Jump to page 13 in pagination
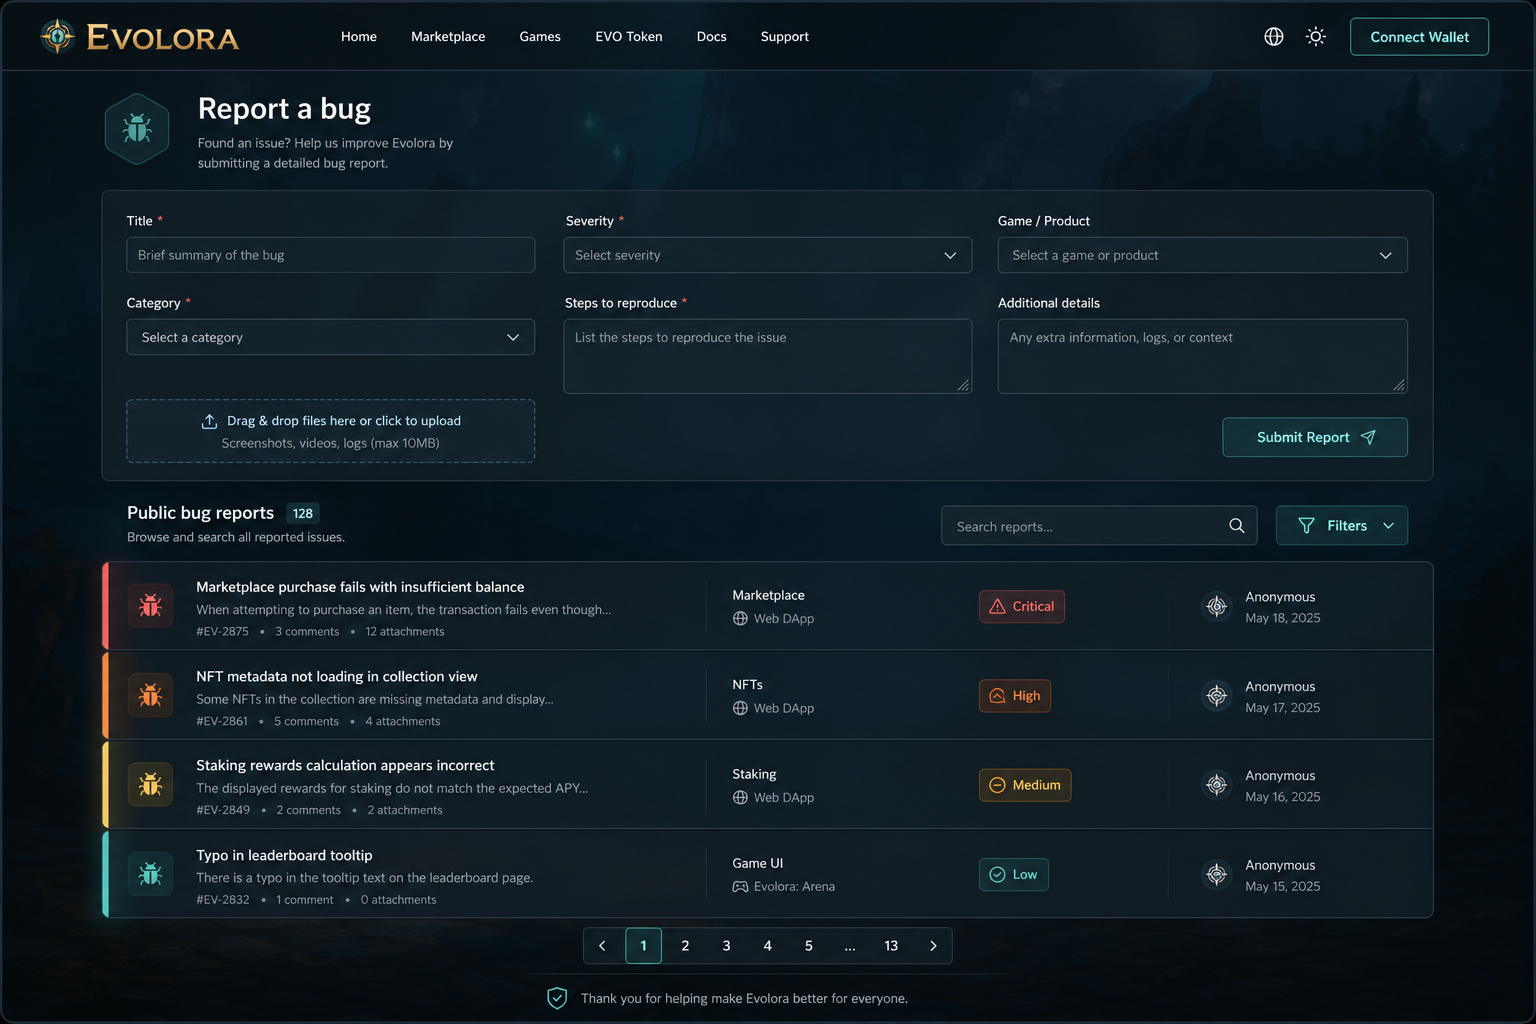The image size is (1536, 1024). coord(891,946)
